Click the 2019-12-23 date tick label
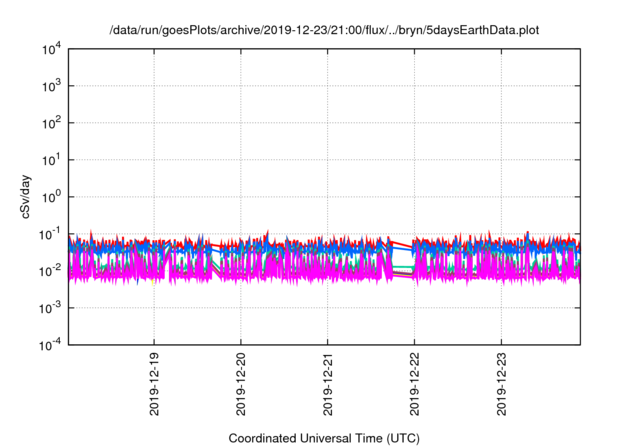This screenshot has height=448, width=640. [x=502, y=384]
